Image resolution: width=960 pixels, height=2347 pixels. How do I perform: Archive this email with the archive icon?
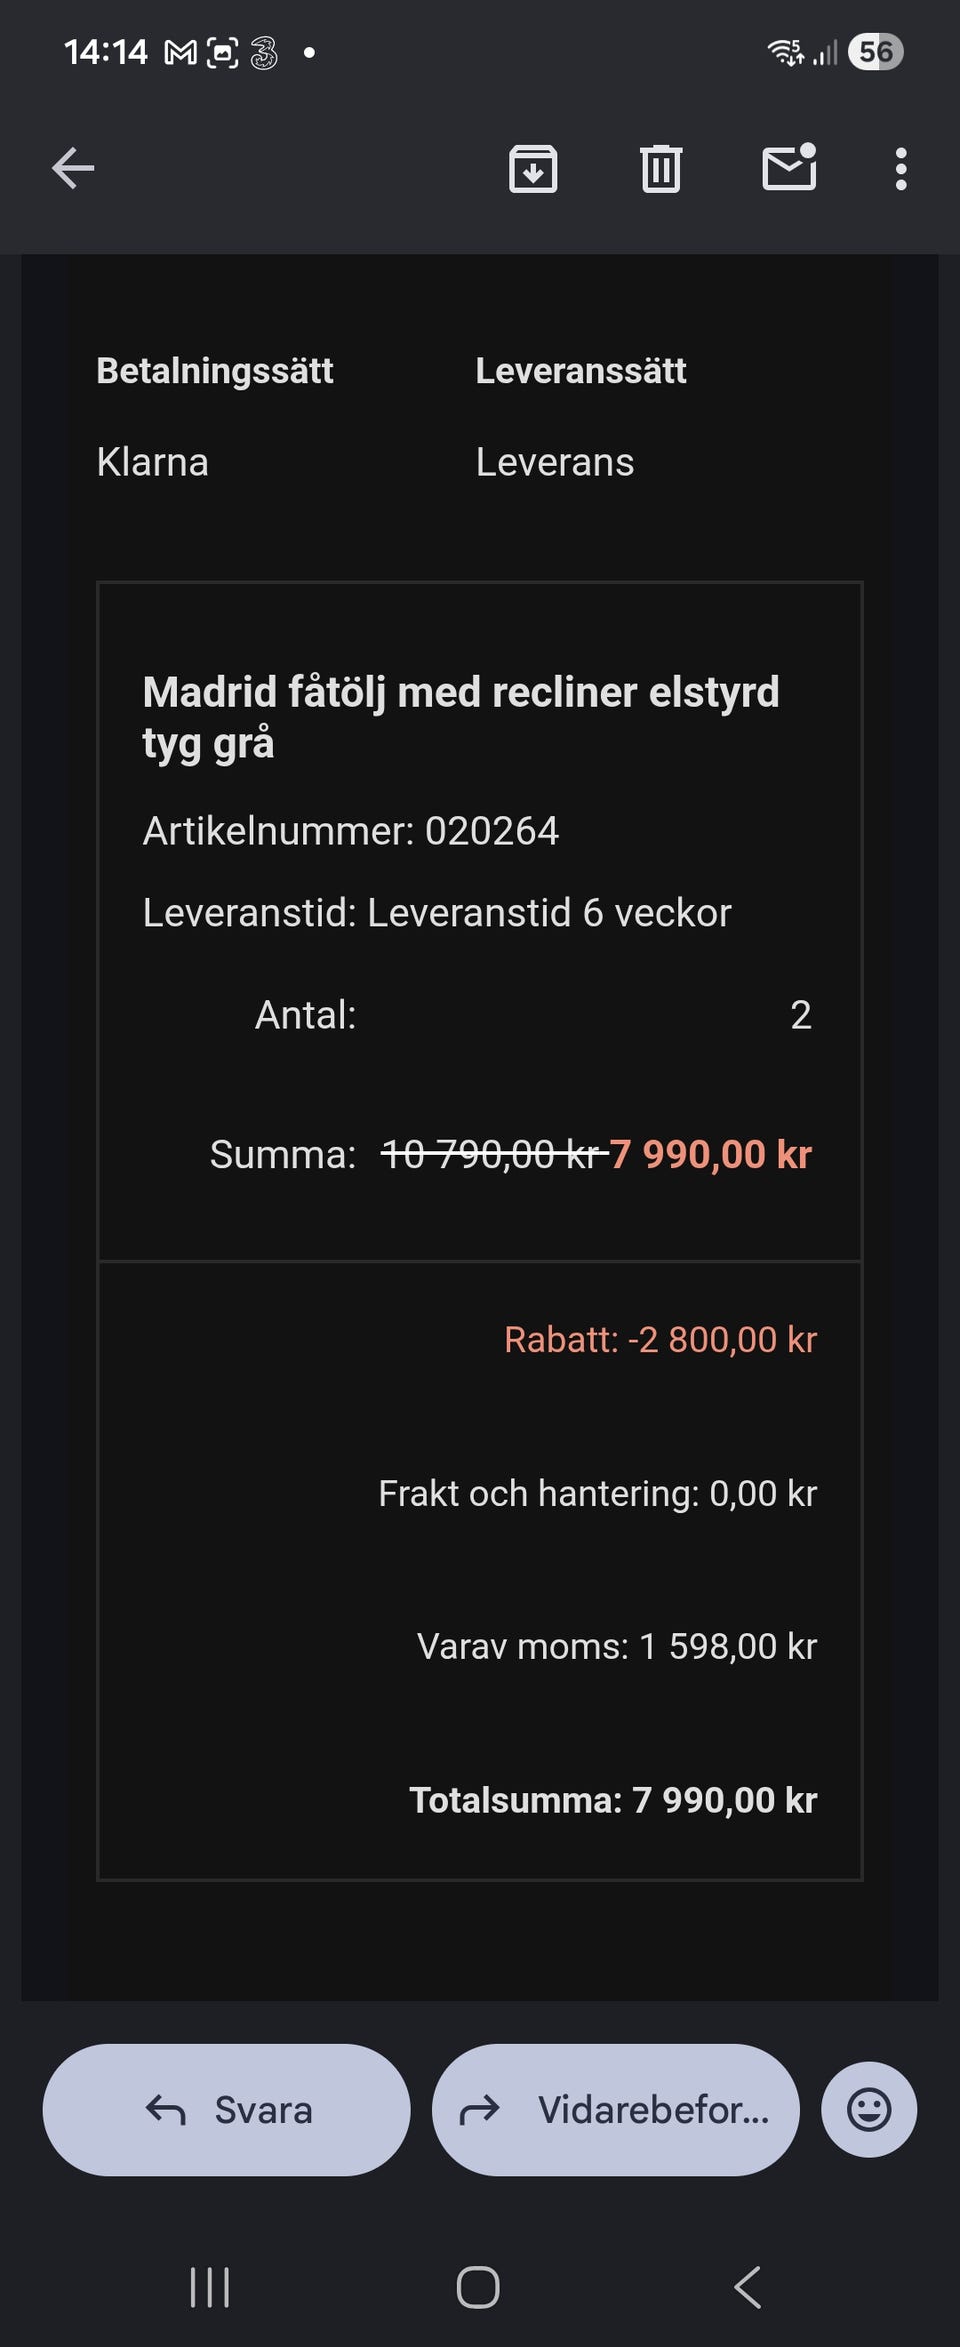tap(533, 168)
